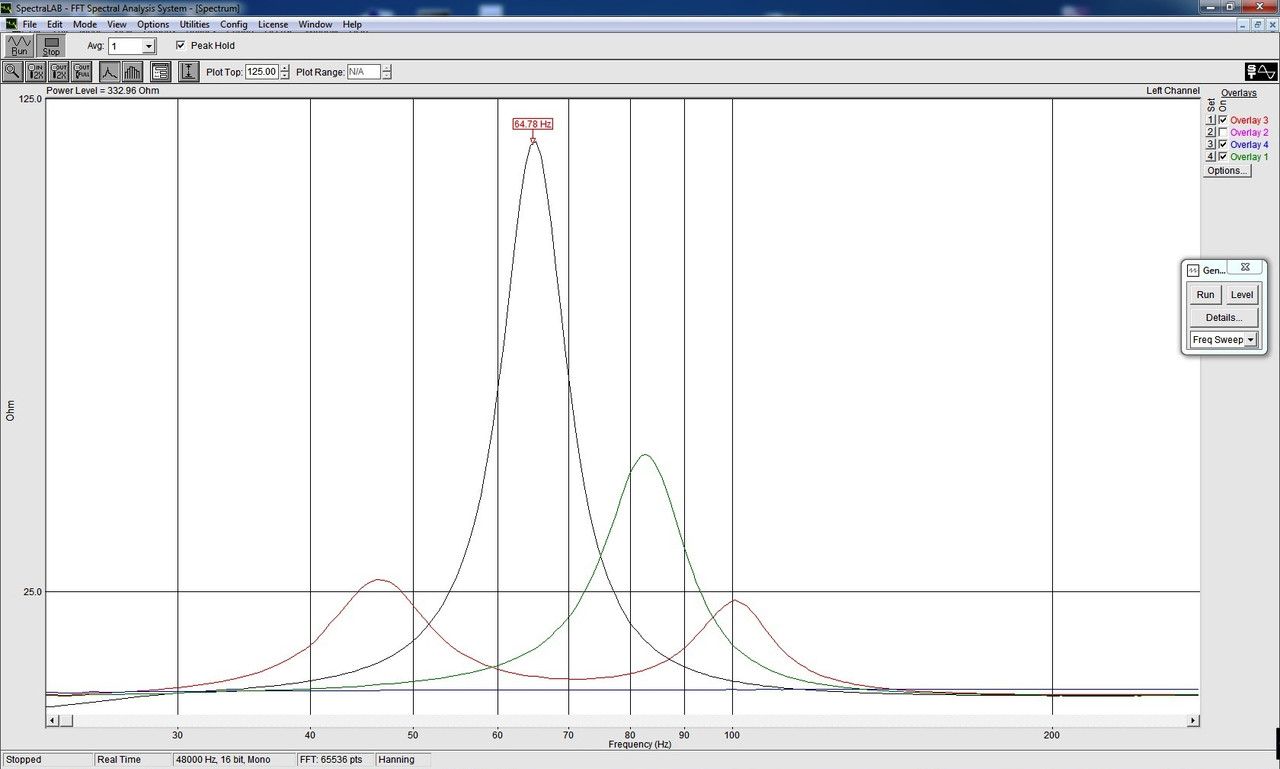The height and width of the screenshot is (769, 1280).
Task: Start the analyzer with the Run toolbar button
Action: [19, 45]
